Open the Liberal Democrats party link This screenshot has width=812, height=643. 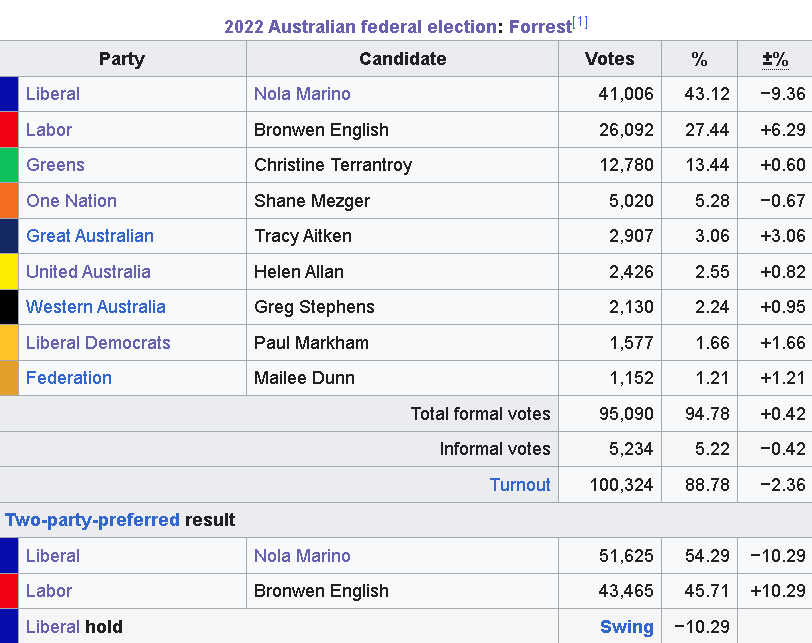pyautogui.click(x=98, y=342)
